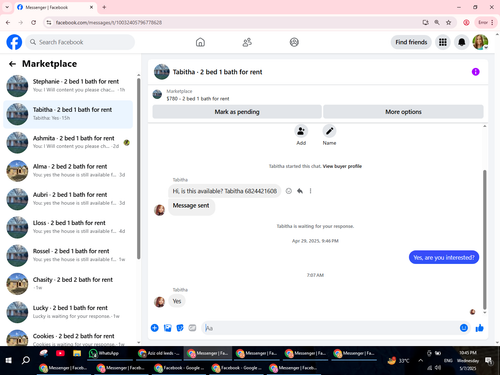
Task: Open the emoji picker in message box
Action: pos(464,328)
